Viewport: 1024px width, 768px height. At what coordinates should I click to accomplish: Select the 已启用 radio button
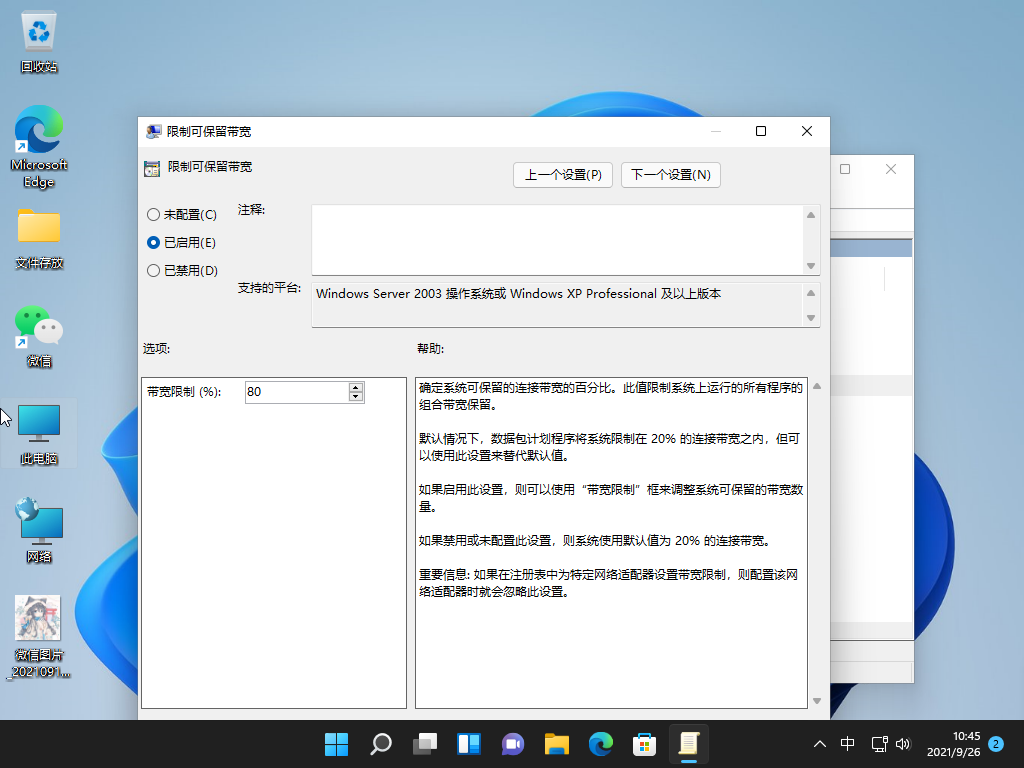click(x=154, y=242)
